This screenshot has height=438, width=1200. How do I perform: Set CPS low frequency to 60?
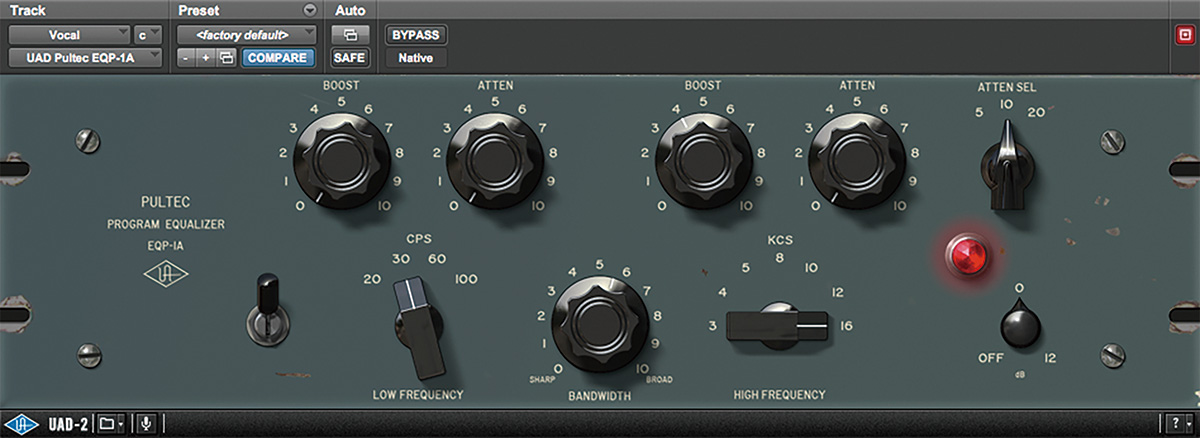pyautogui.click(x=436, y=259)
